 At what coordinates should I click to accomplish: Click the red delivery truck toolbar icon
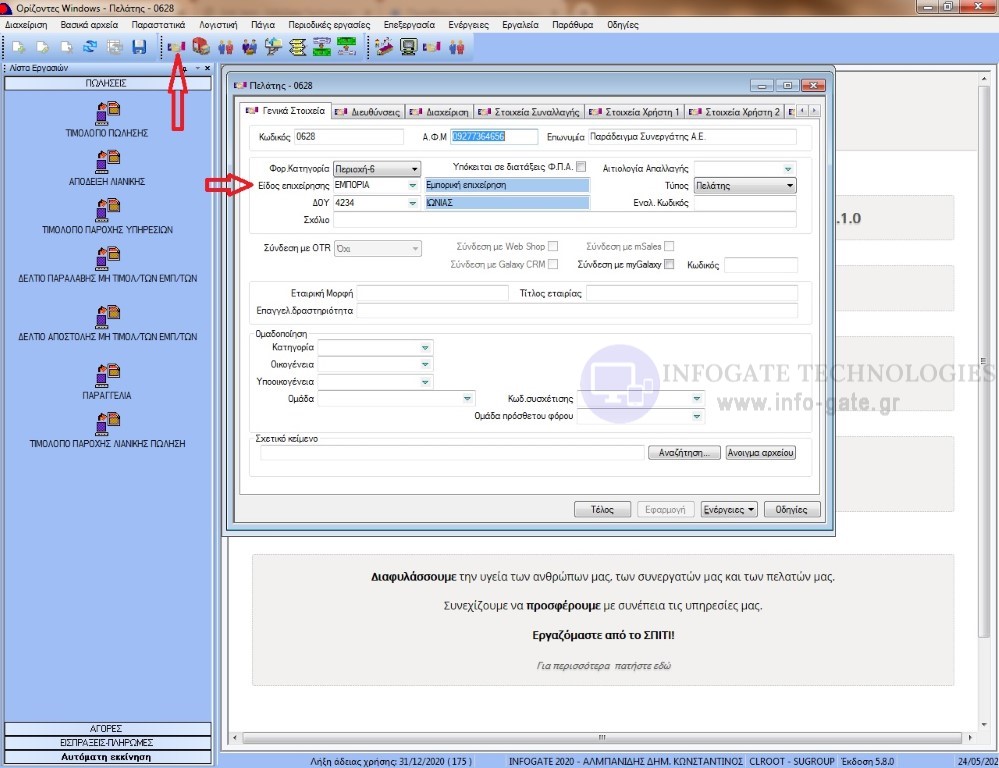(200, 46)
